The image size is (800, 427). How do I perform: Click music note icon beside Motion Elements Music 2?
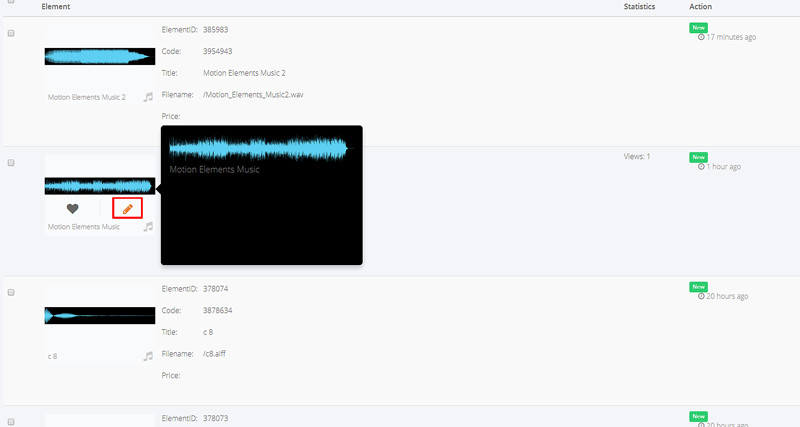pos(148,97)
